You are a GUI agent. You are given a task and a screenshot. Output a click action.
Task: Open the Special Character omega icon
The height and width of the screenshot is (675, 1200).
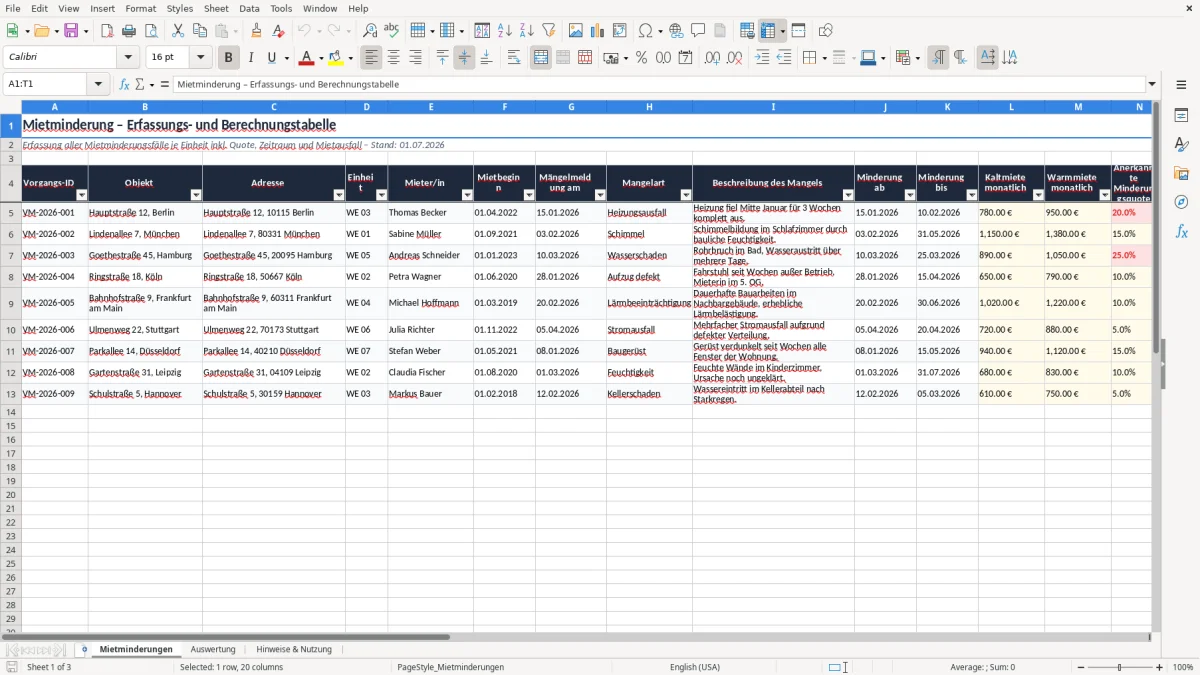tap(645, 31)
